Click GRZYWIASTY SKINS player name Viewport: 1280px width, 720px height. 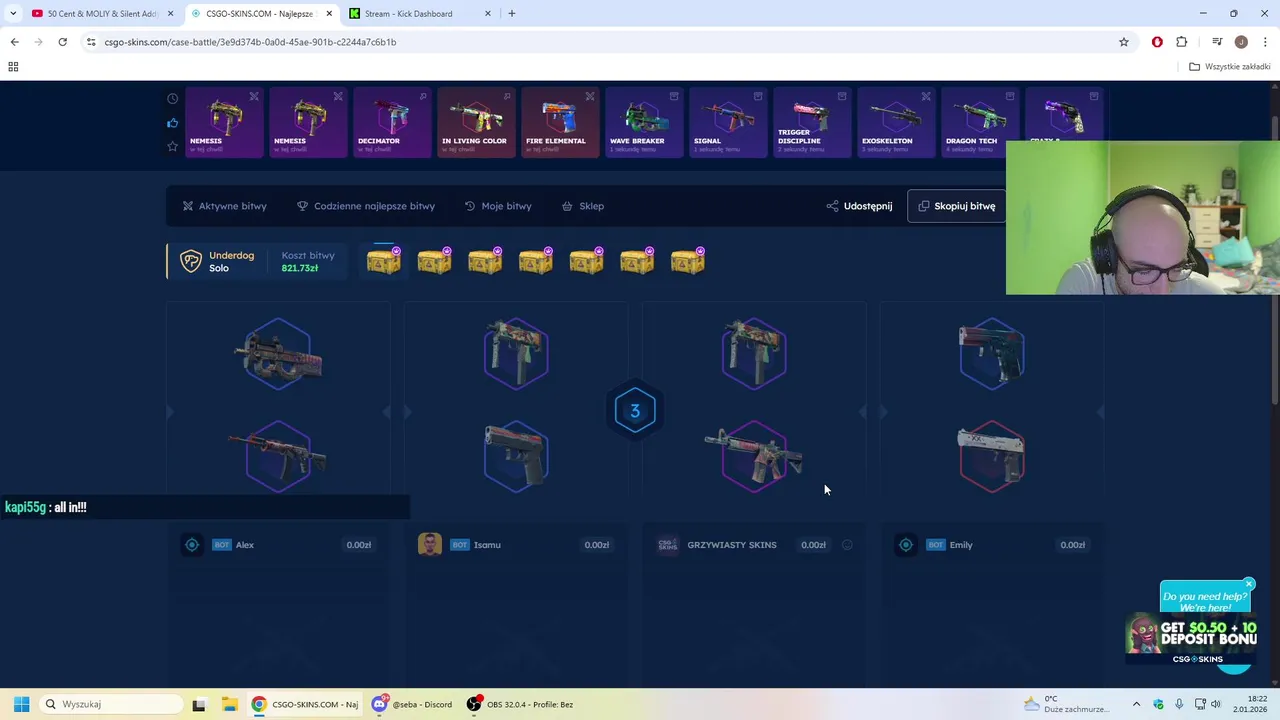pos(732,545)
